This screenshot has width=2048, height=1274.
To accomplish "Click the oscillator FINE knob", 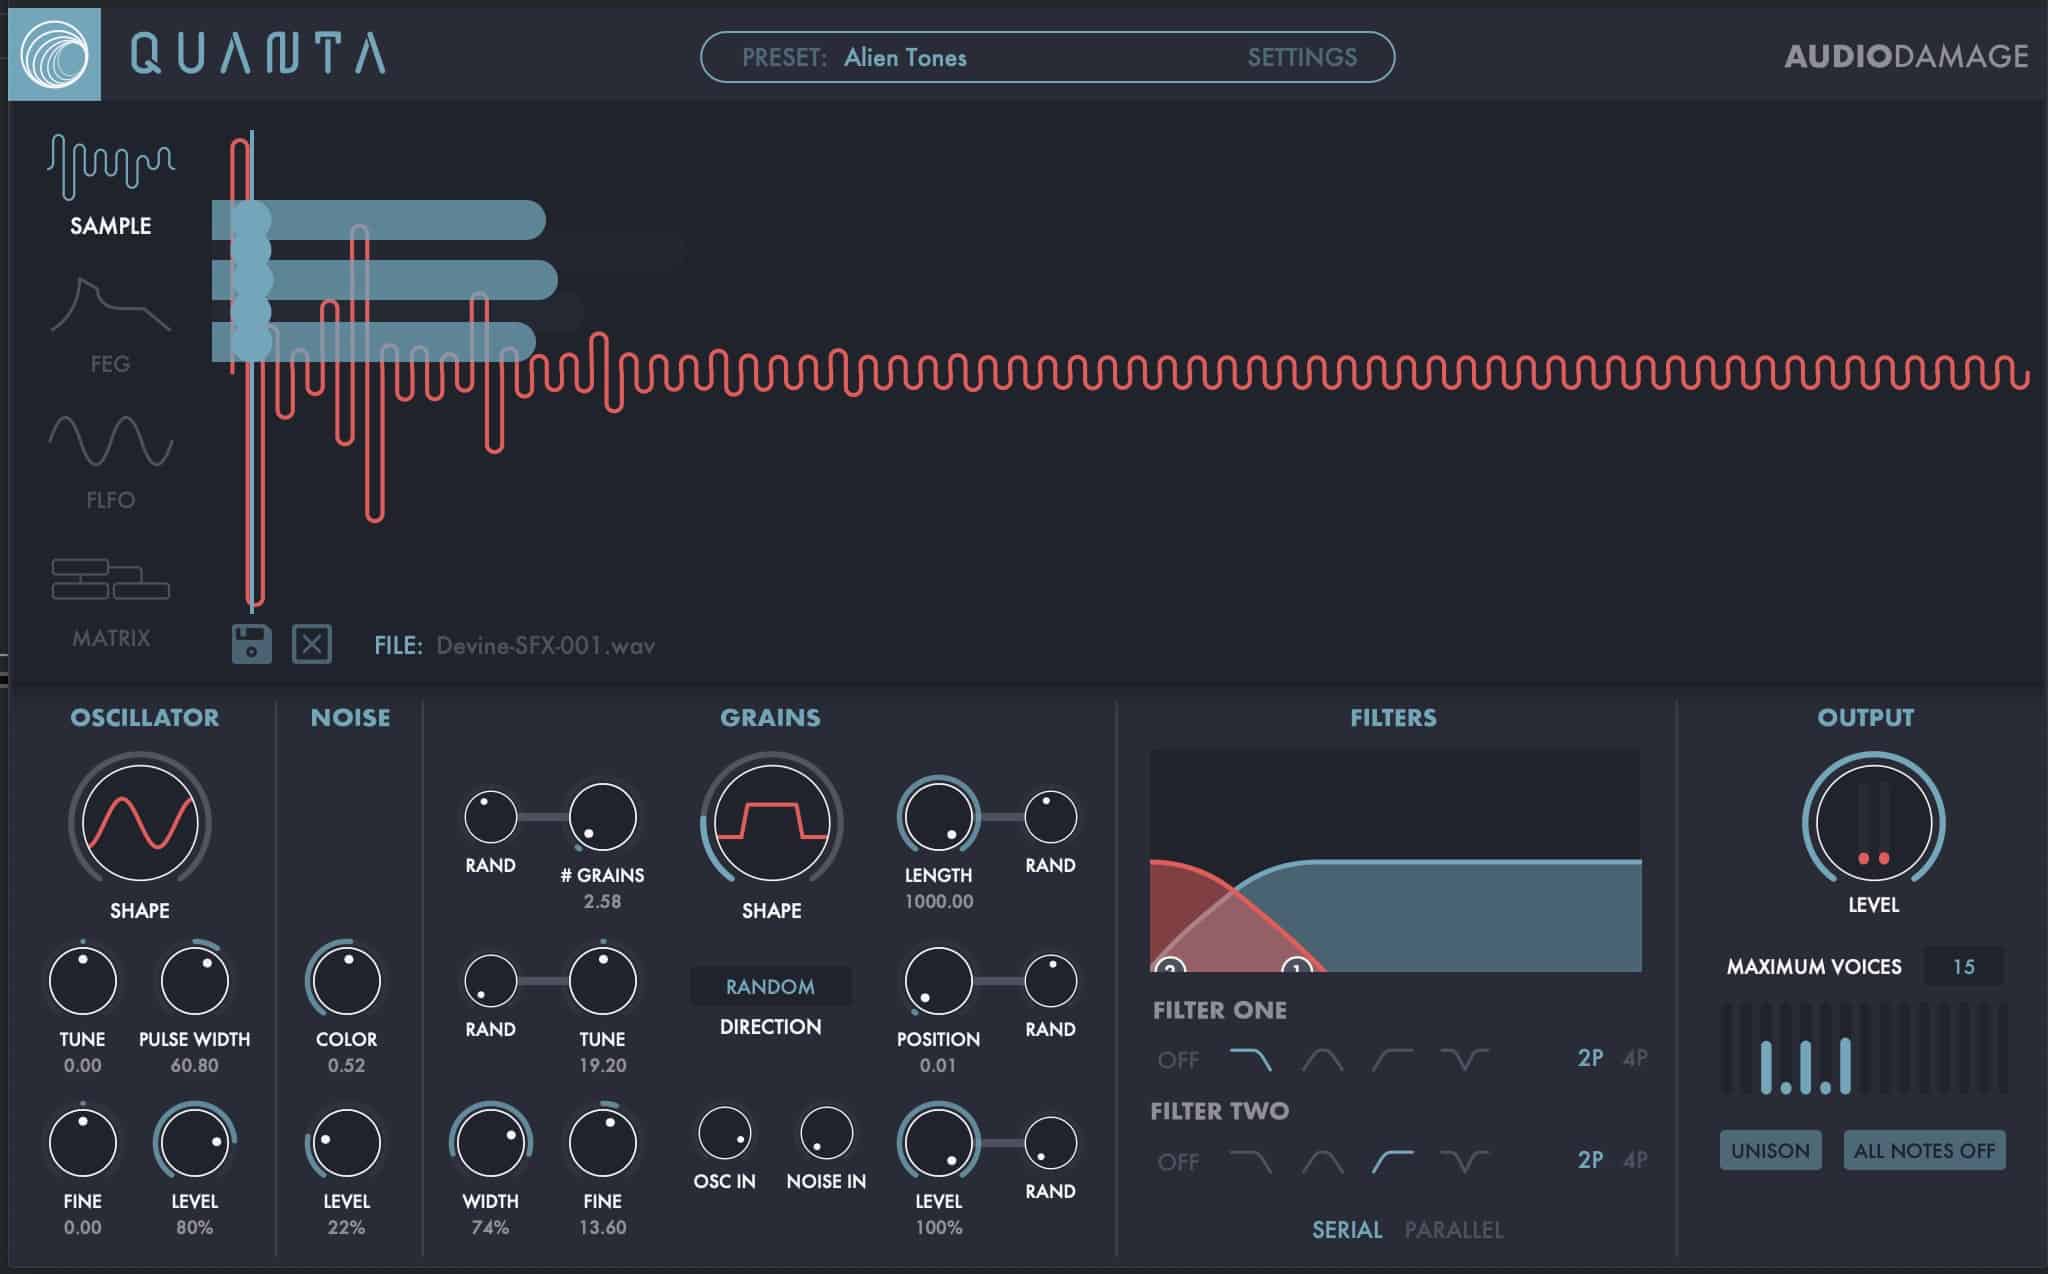I will (82, 1143).
